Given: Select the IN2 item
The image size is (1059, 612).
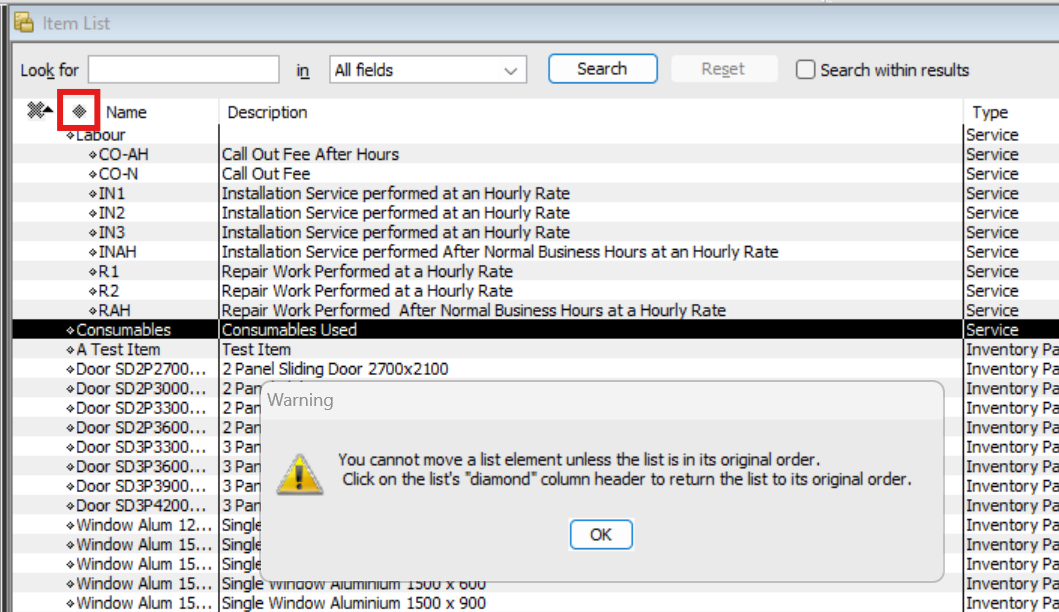Looking at the screenshot, I should click(112, 213).
